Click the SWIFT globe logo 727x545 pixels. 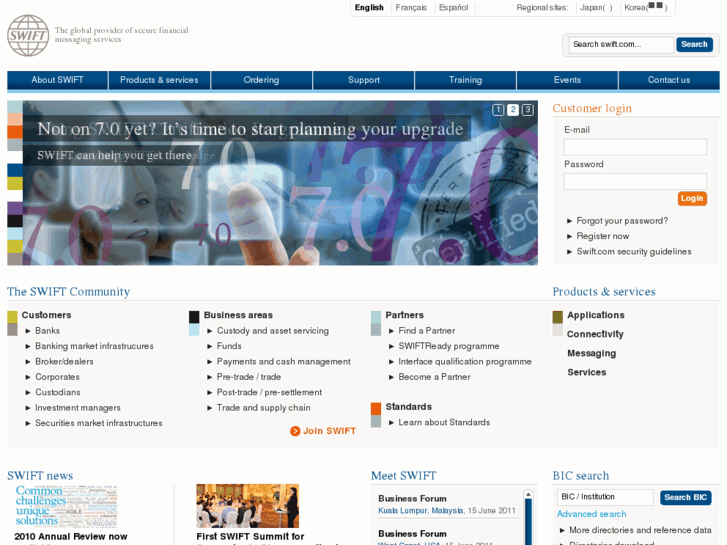28,35
